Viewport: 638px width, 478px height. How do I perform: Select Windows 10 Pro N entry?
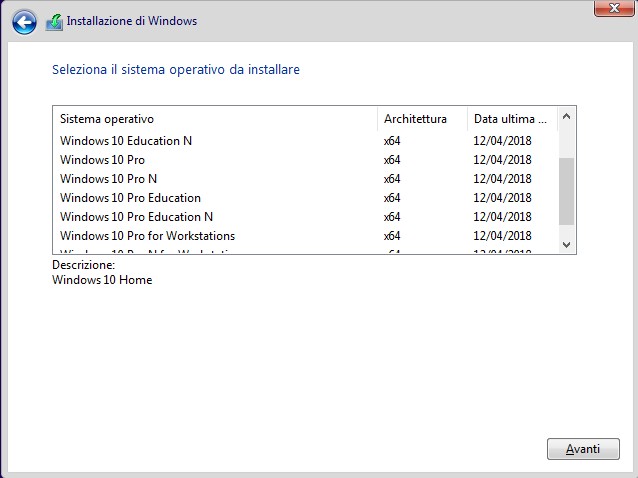pos(304,179)
